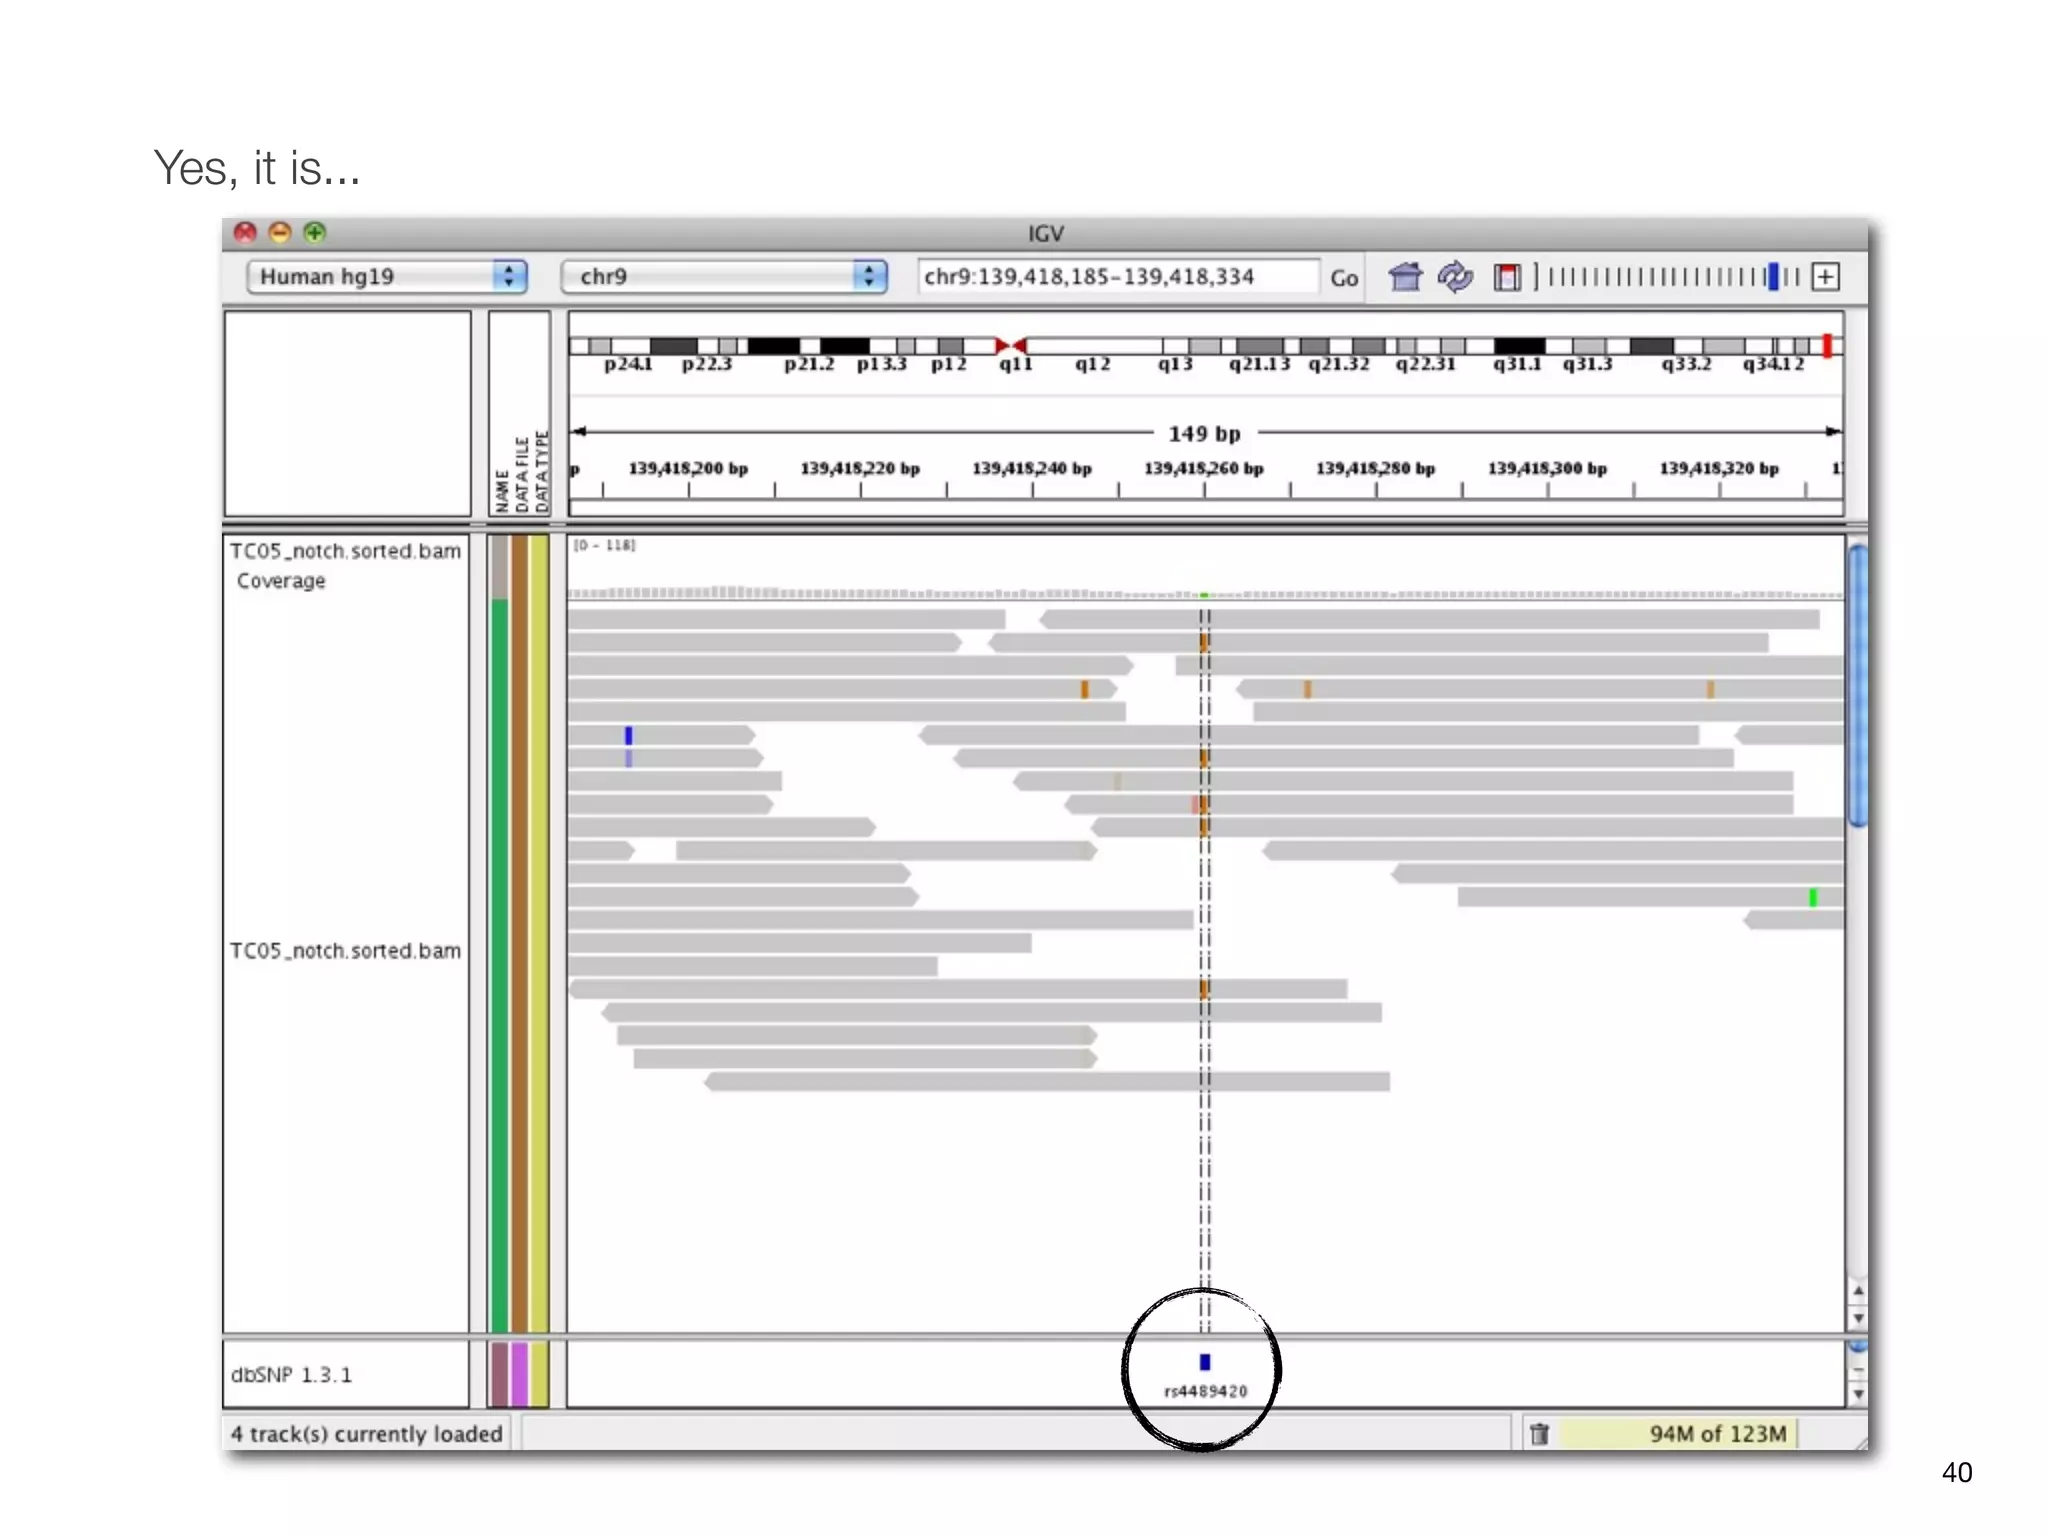The height and width of the screenshot is (1536, 2048).
Task: Click the red chromosome position marker on ideogram
Action: (1827, 346)
